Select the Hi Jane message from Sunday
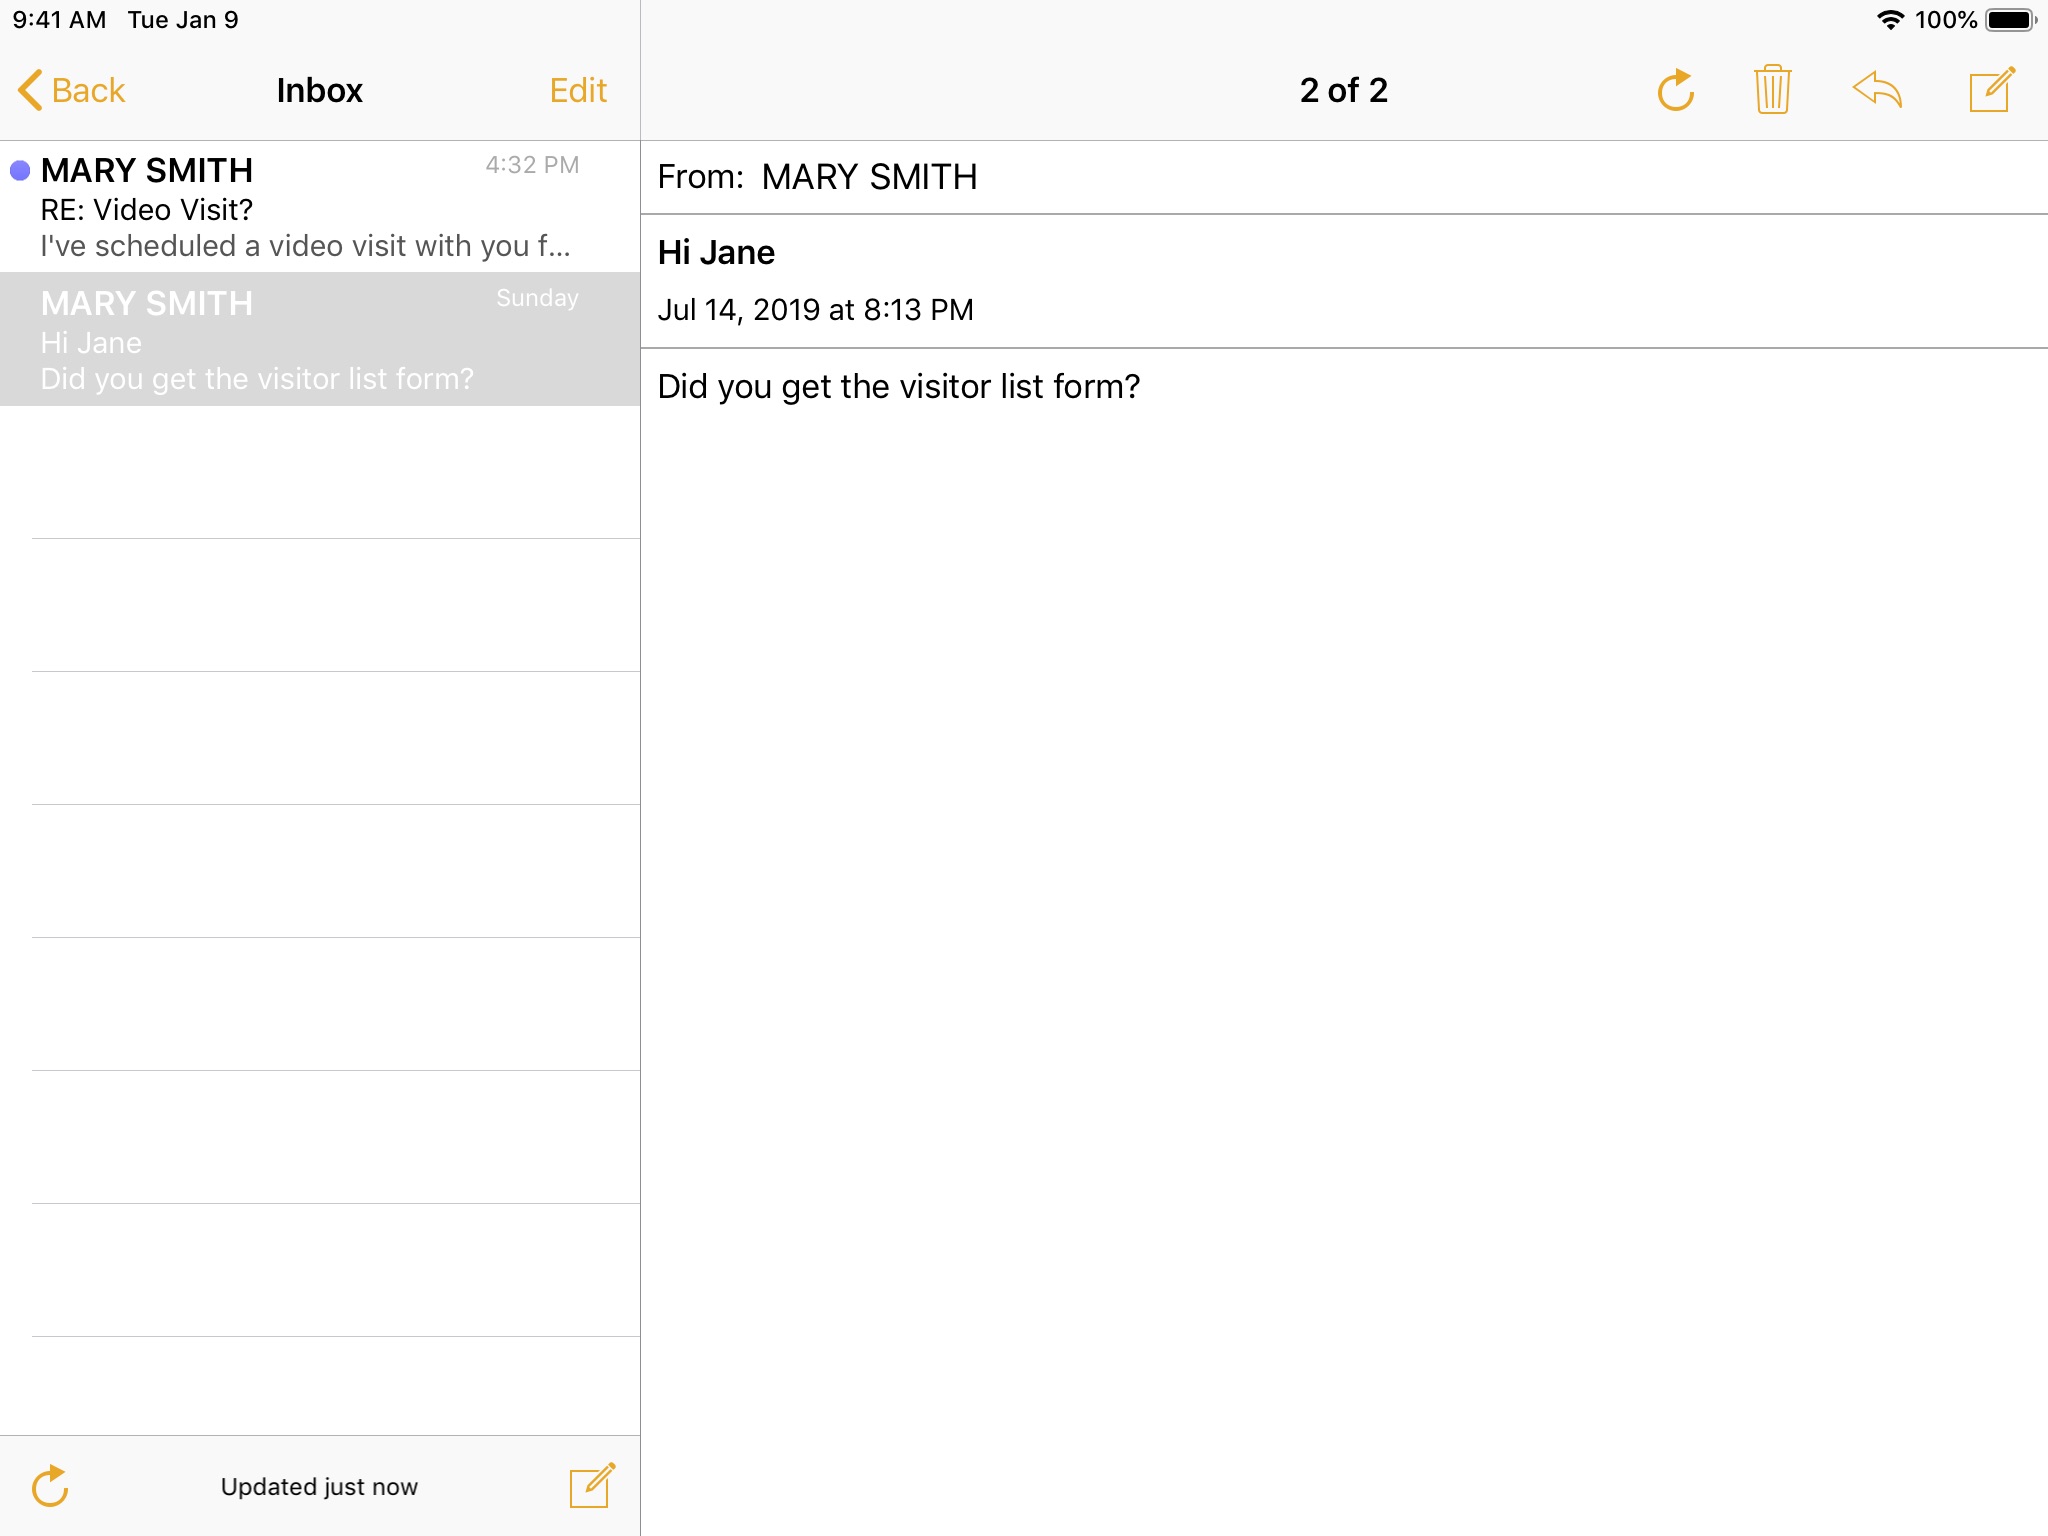The width and height of the screenshot is (2048, 1536). pyautogui.click(x=320, y=339)
